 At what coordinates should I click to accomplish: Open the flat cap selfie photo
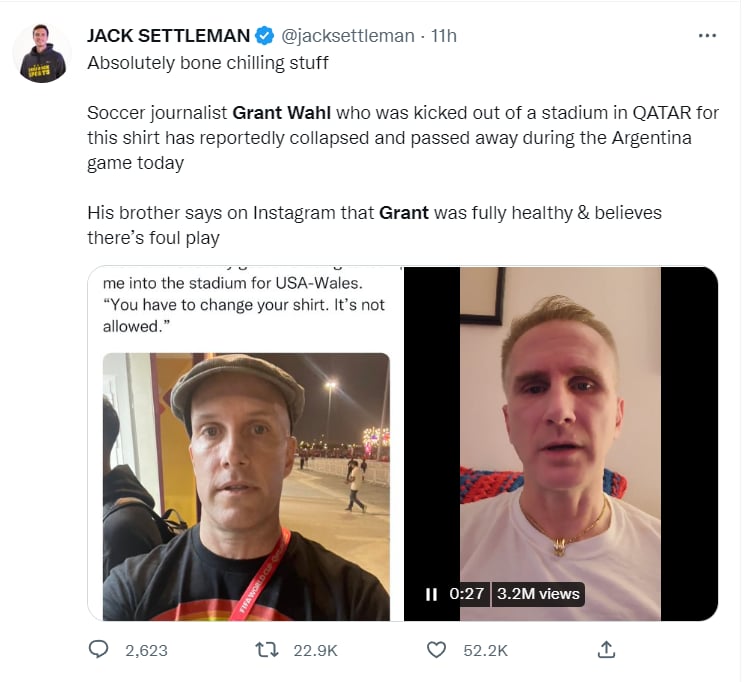coord(246,486)
